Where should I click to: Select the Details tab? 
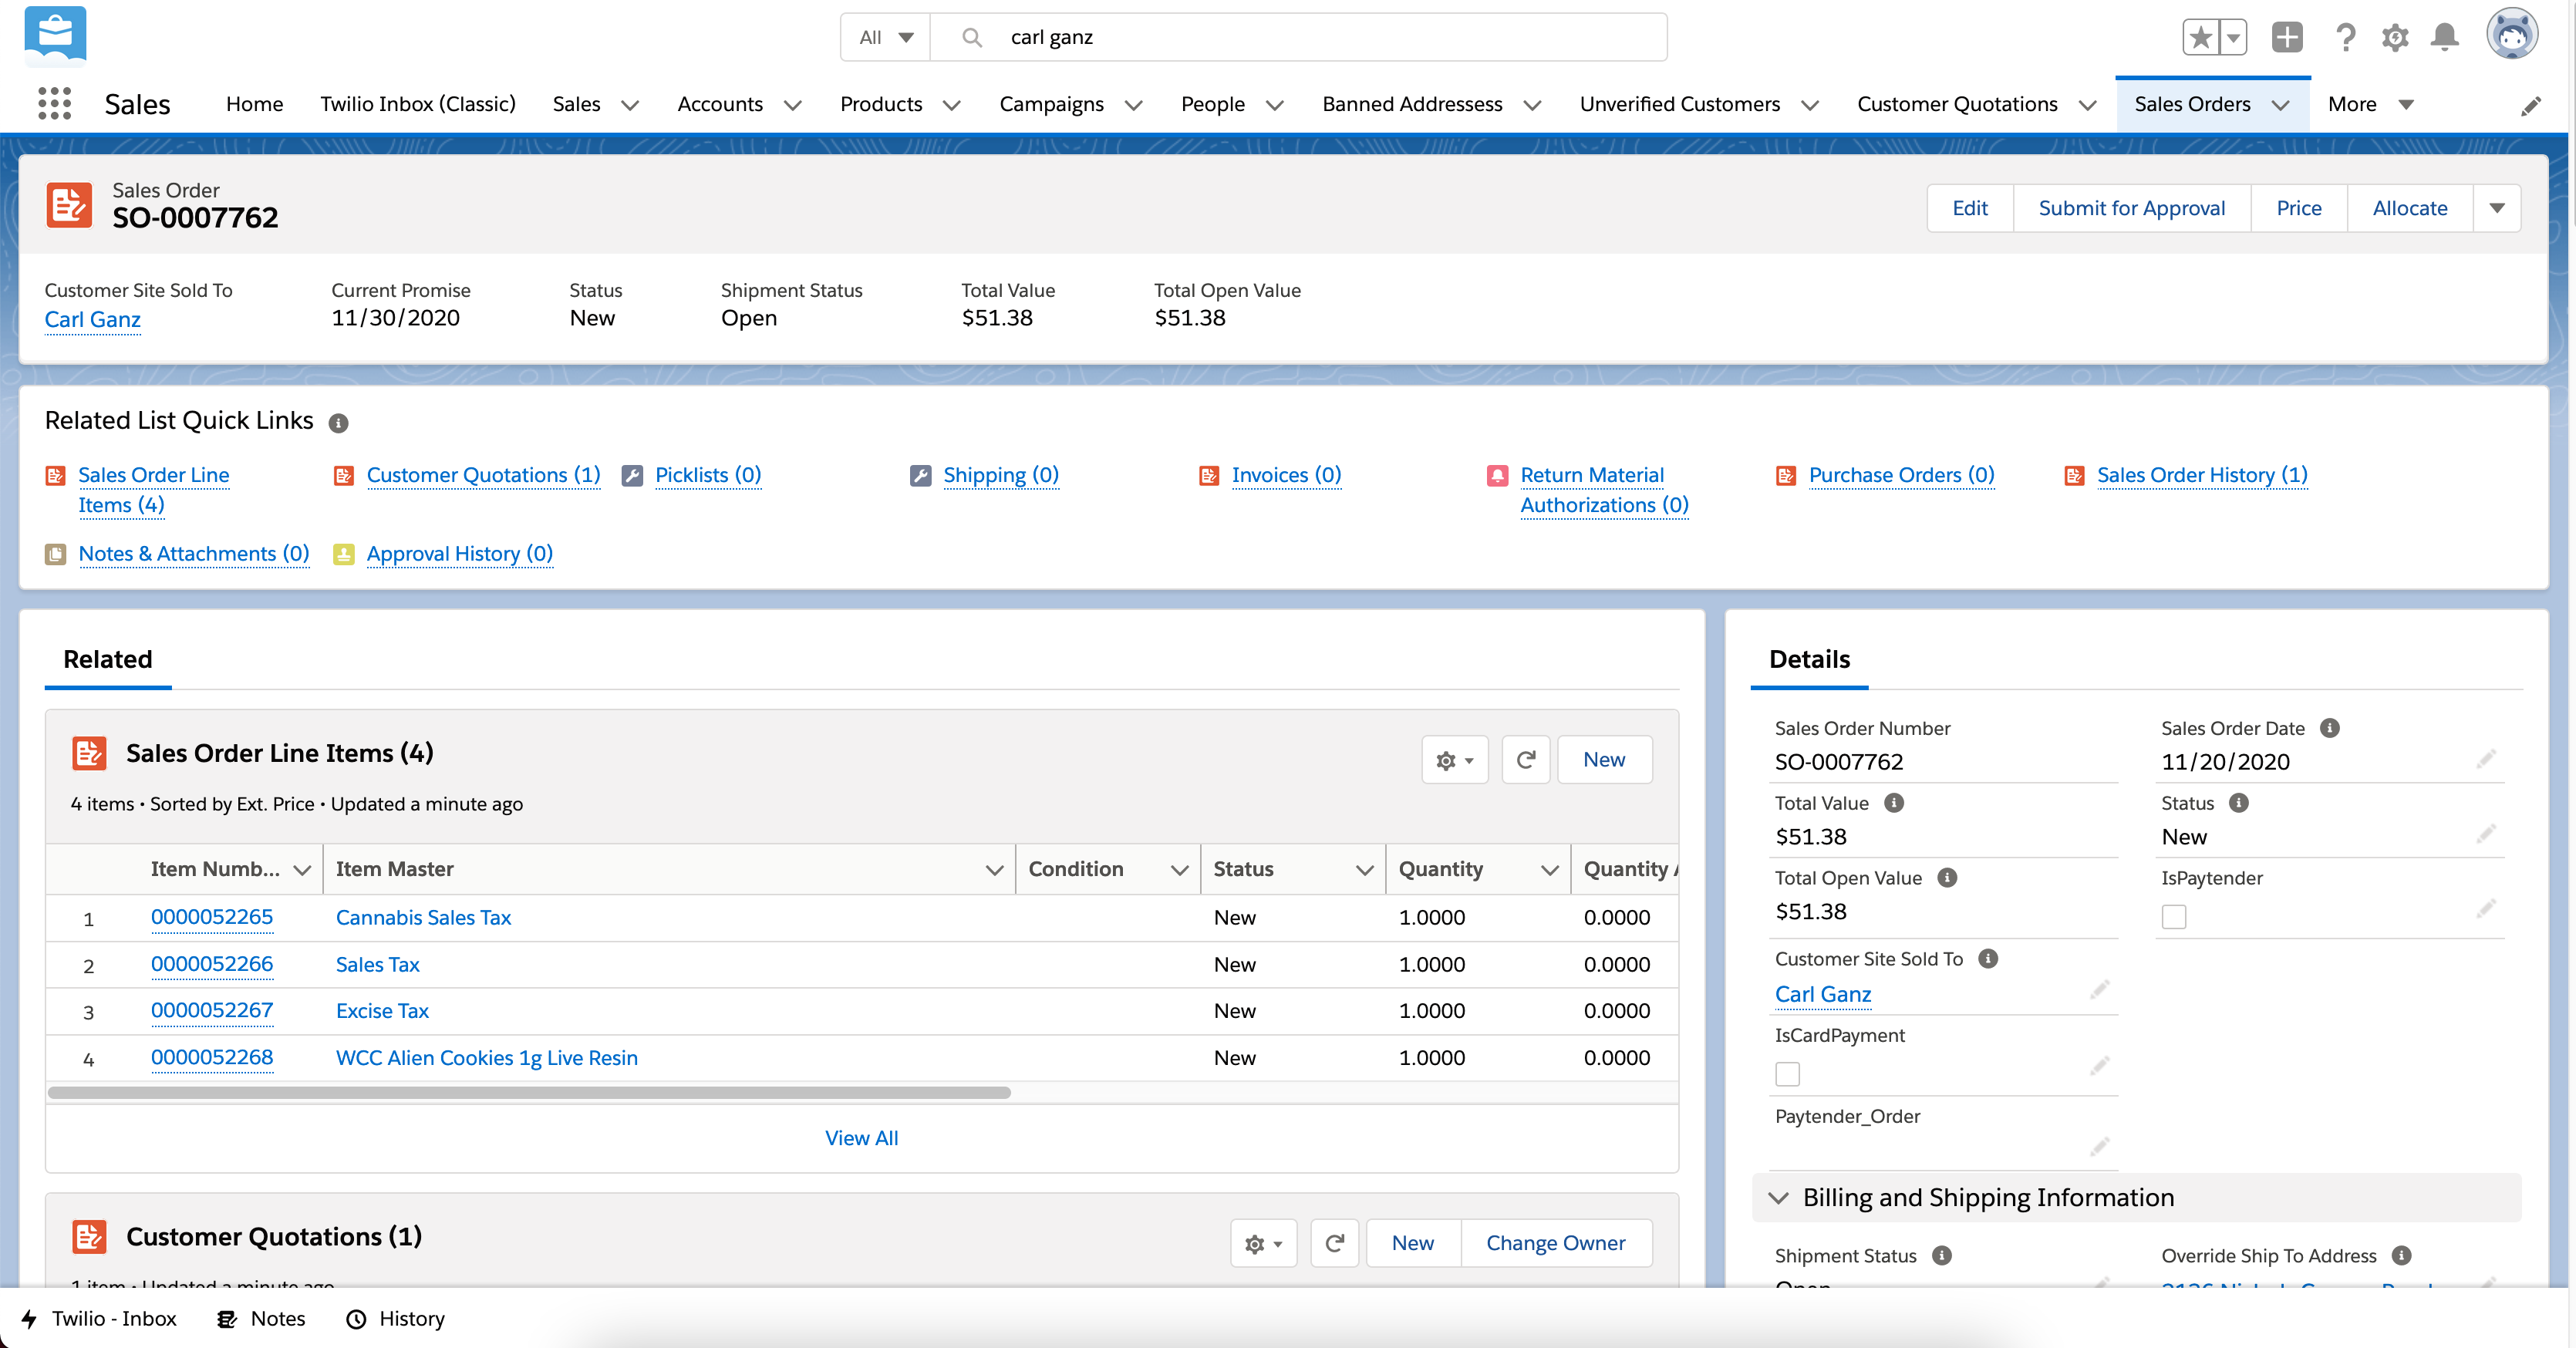1809,660
